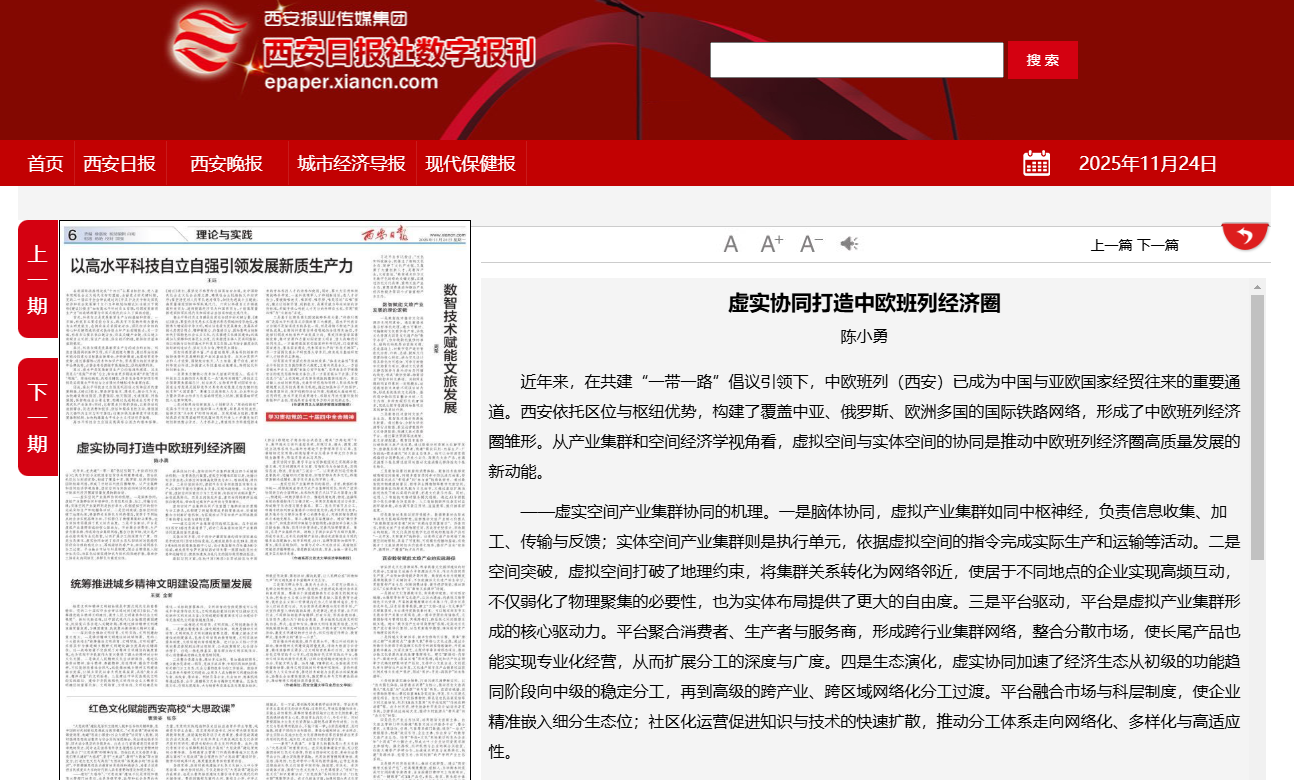This screenshot has width=1294, height=780.
Task: Play article audio with the speaker icon
Action: 850,244
